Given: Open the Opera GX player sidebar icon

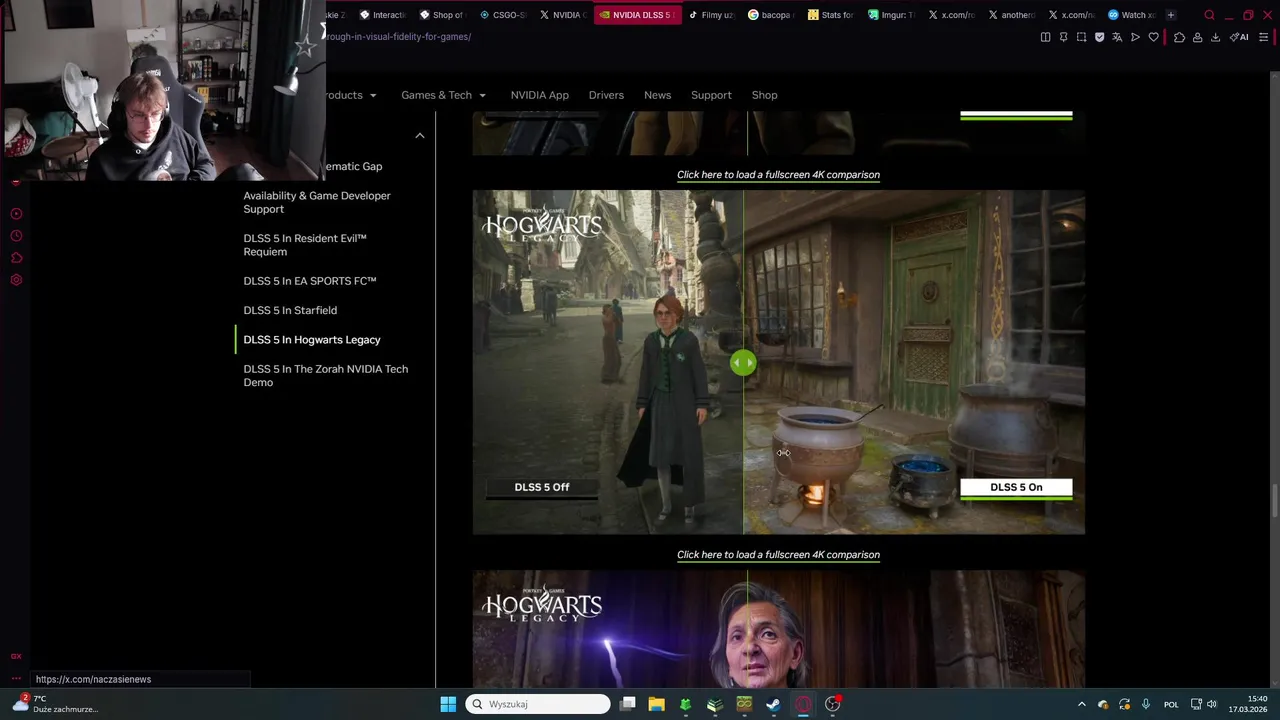Looking at the screenshot, I should tap(16, 214).
